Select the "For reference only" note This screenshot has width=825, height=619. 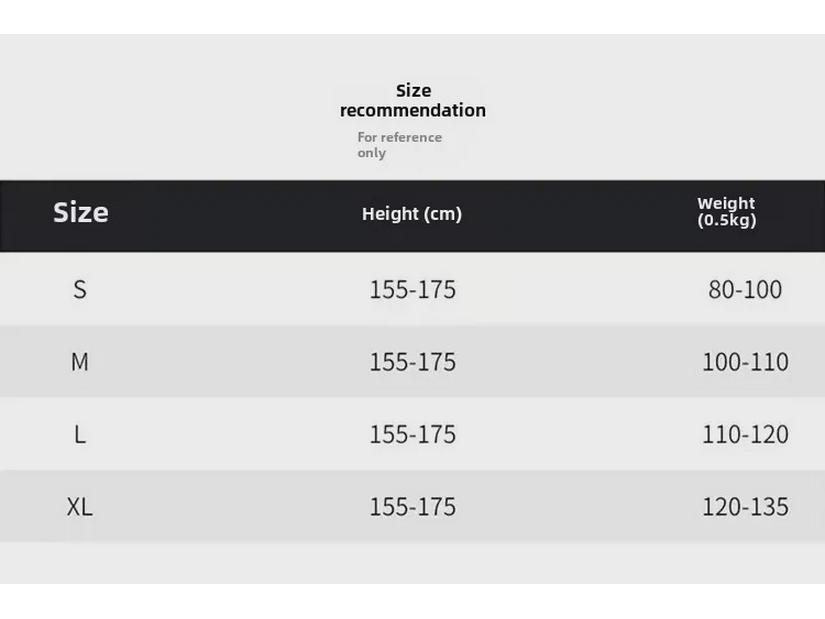399,145
